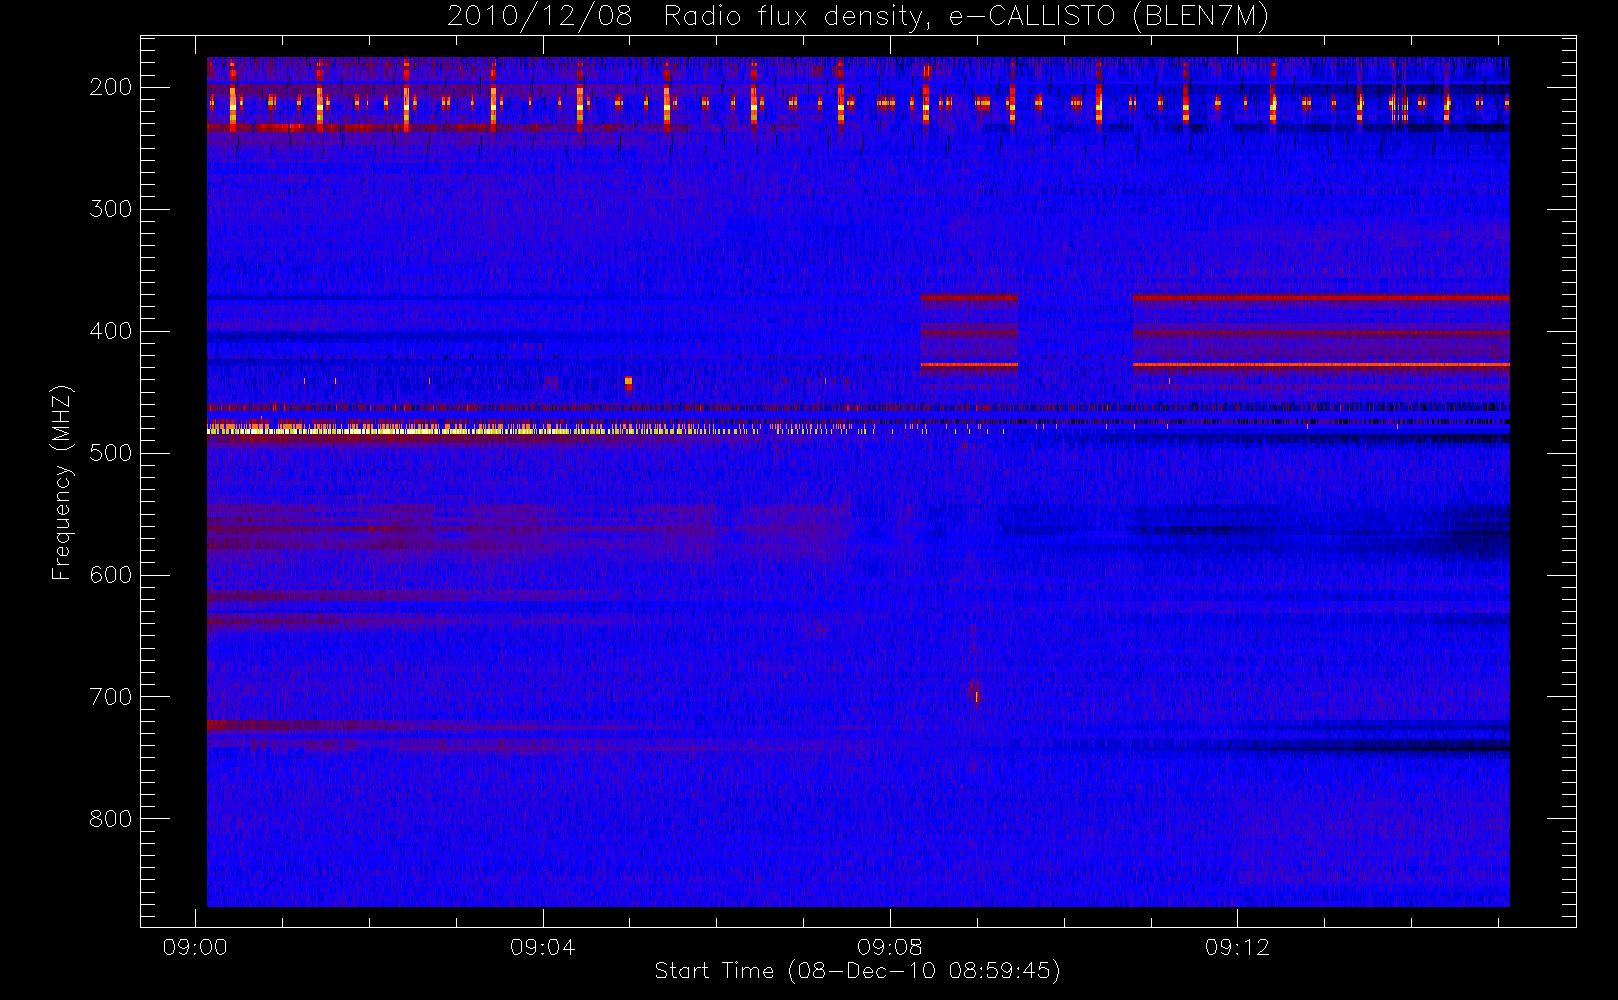Viewport: 1618px width, 1000px height.
Task: Click the 'Start Time (08-Dec-10 08:59:45)' label
Action: pos(857,971)
